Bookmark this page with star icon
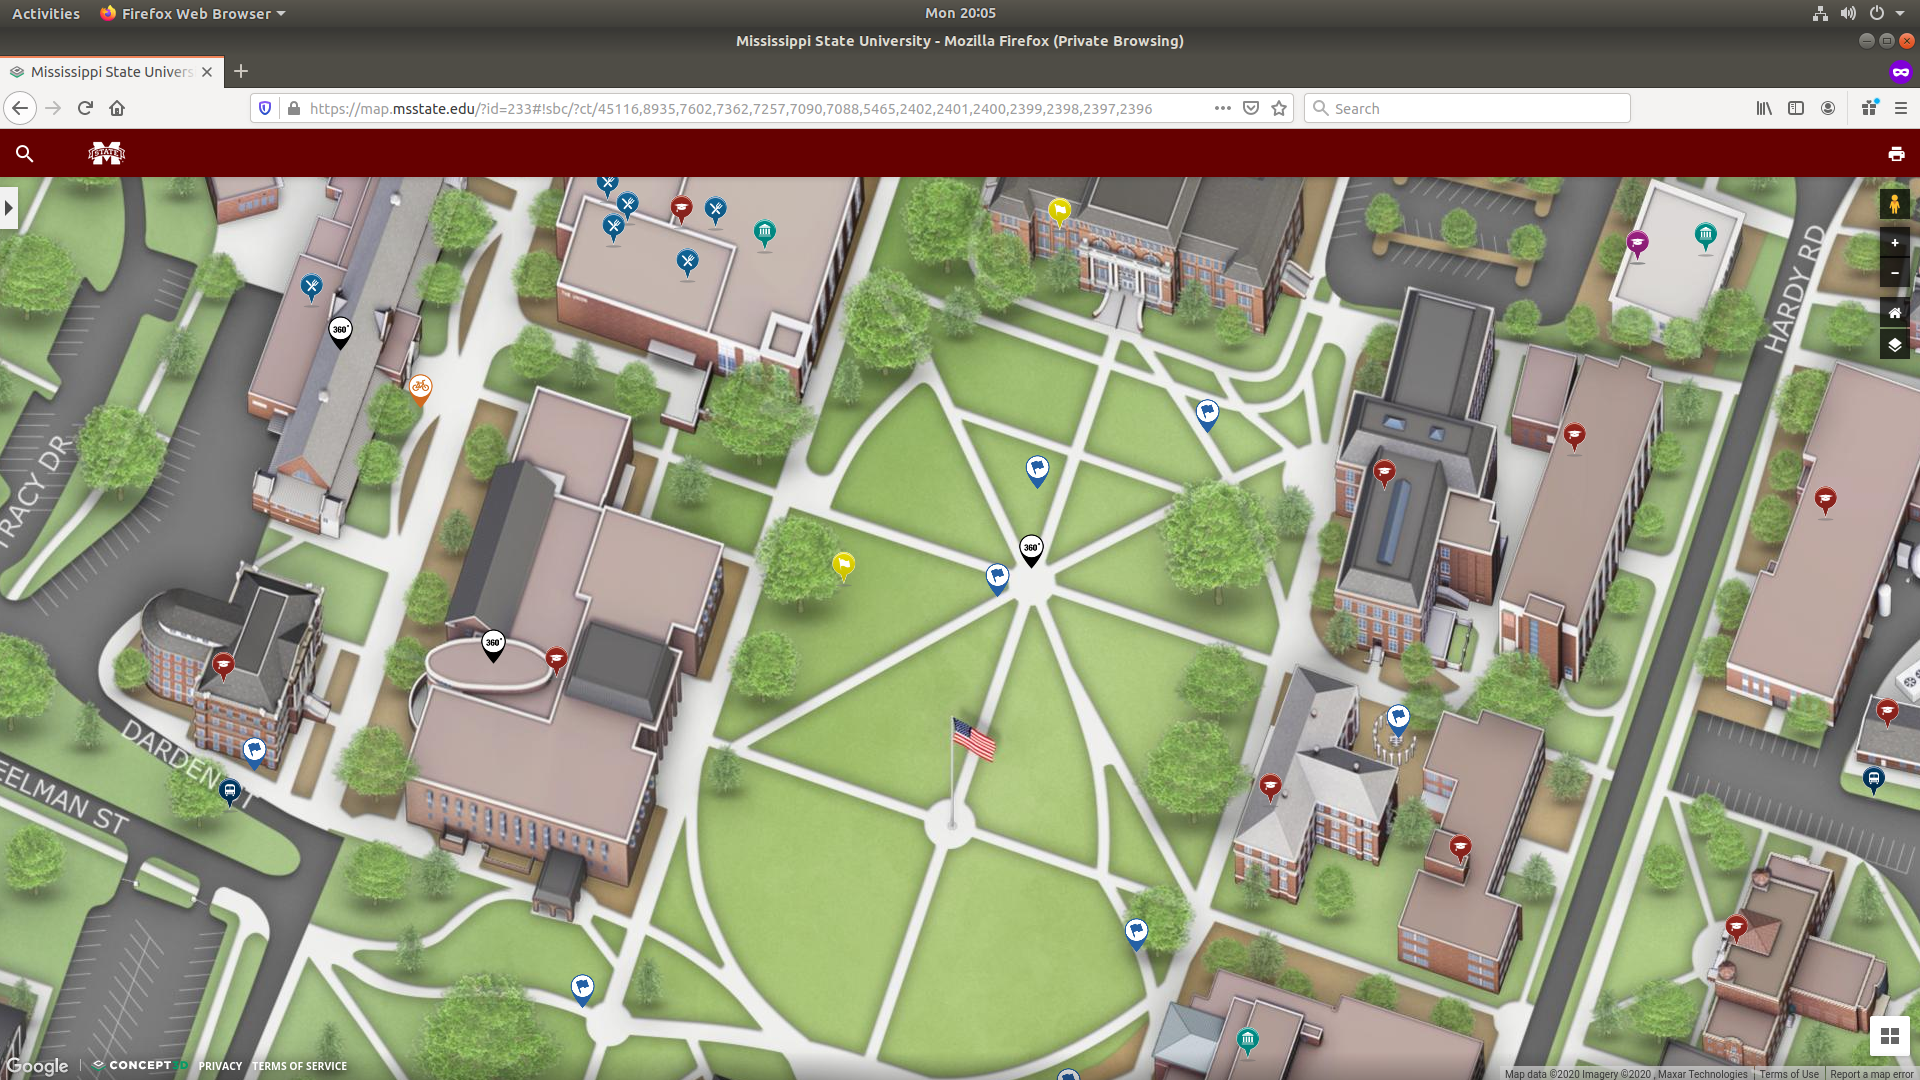The image size is (1920, 1080). tap(1279, 108)
